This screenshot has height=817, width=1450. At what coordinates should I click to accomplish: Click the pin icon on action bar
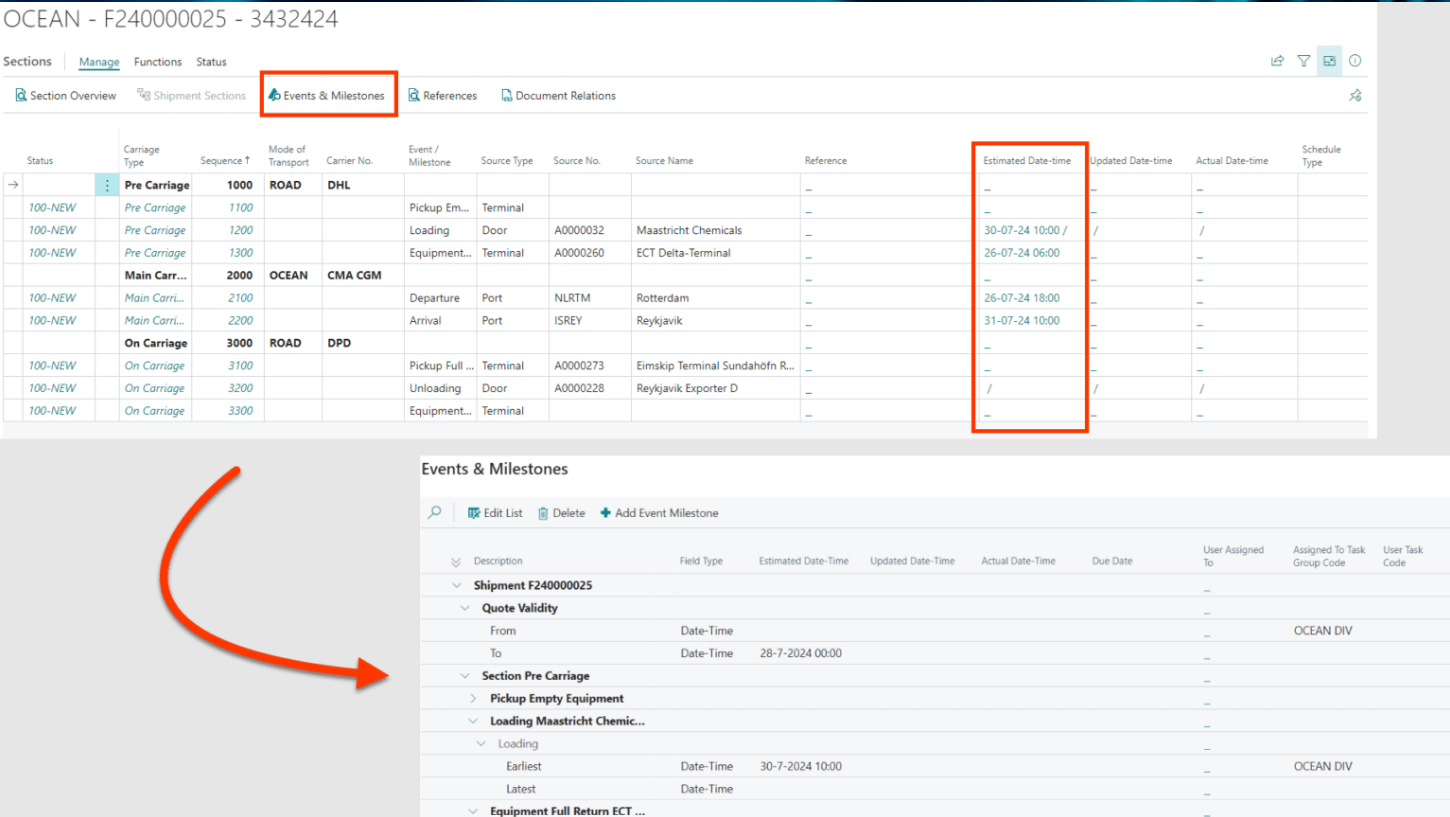point(1355,96)
